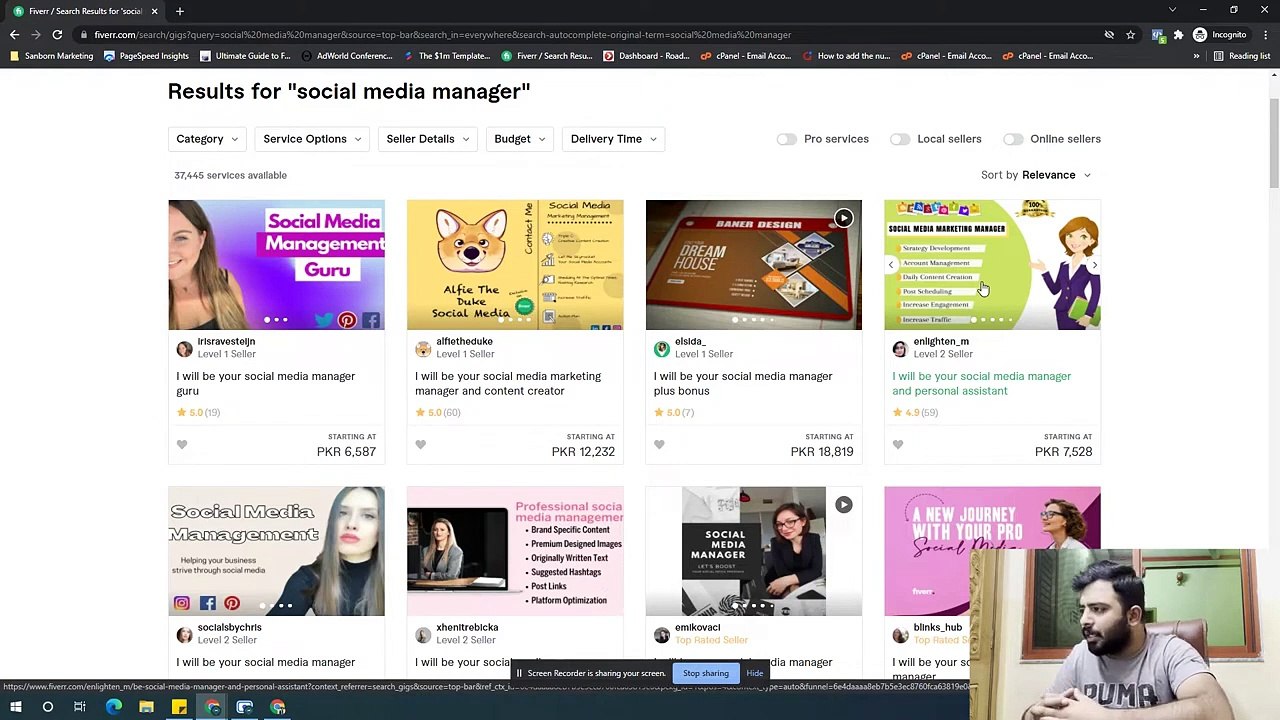Play the video on the elsida_ gig
1280x720 pixels.
844,218
